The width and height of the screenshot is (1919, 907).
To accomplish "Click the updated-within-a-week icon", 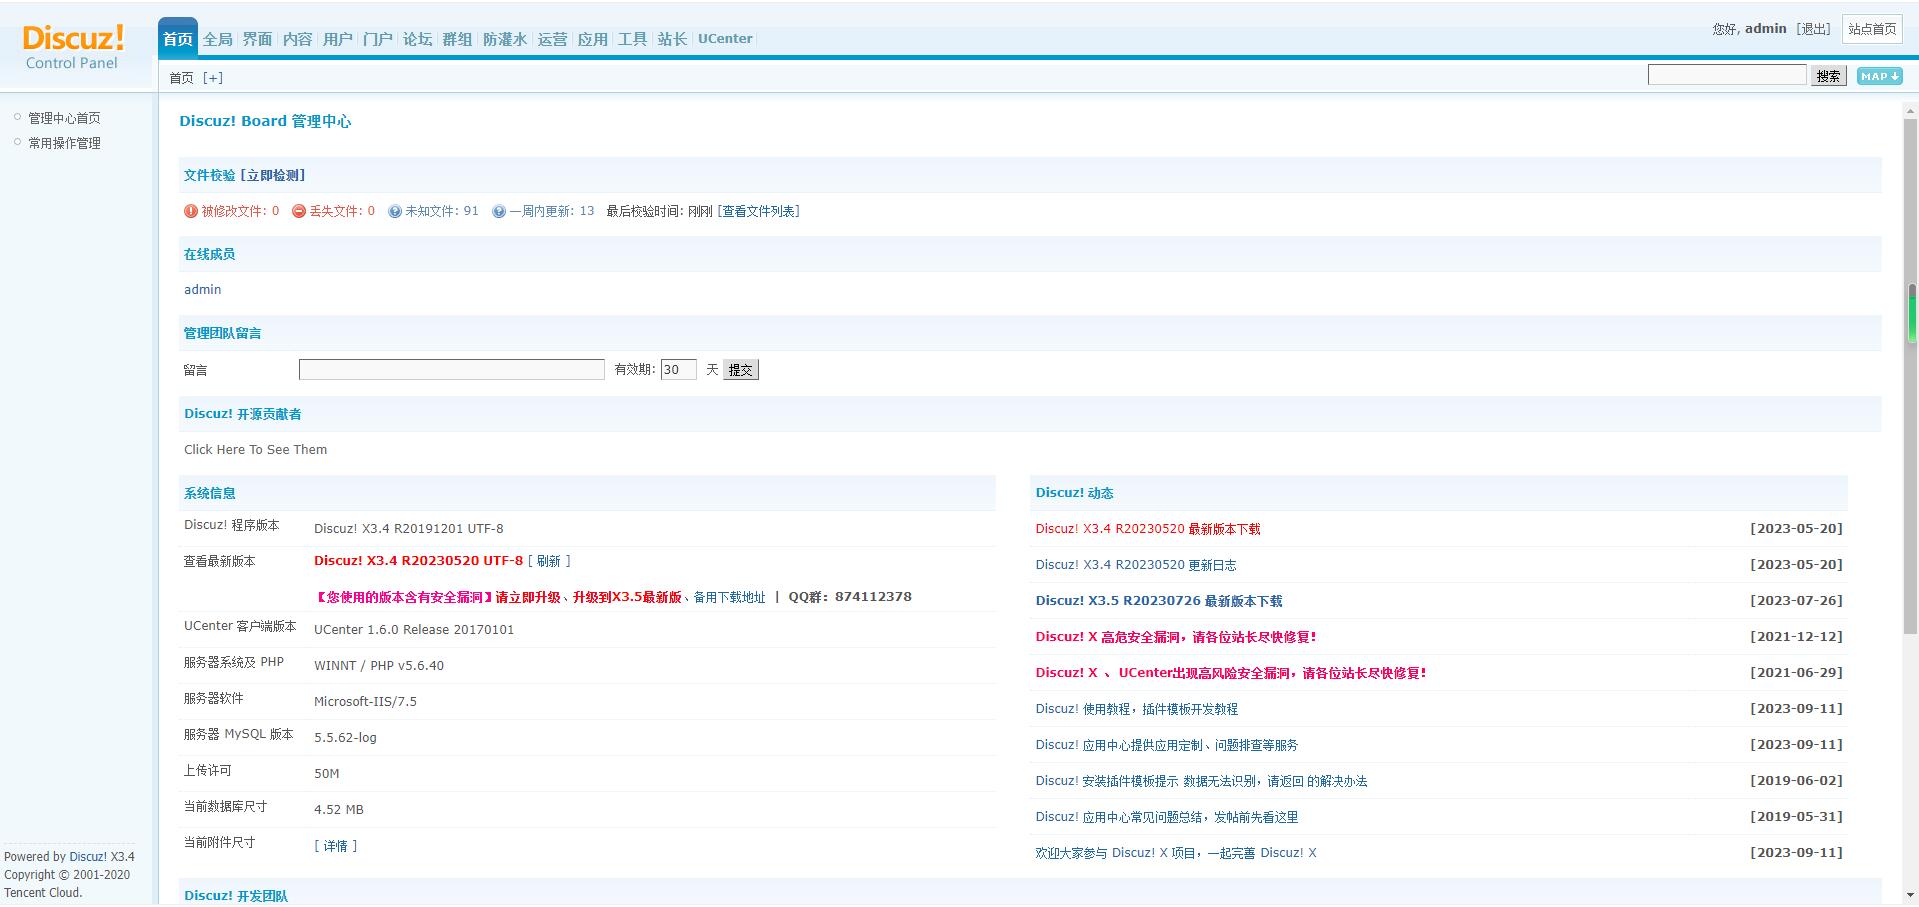I will [499, 211].
